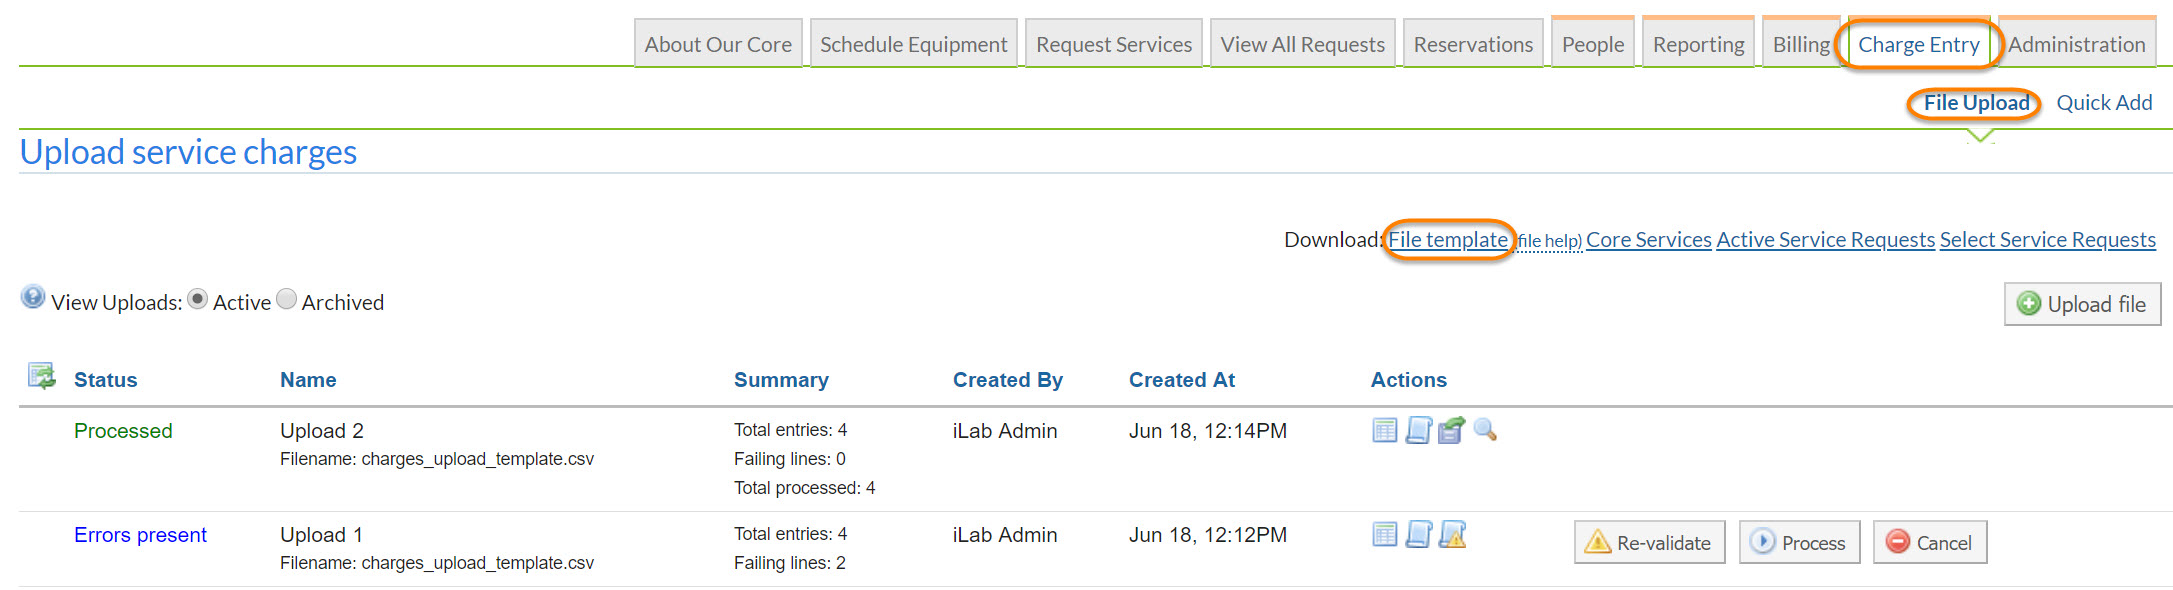The image size is (2173, 590).
Task: Go to the Schedule Equipment tab
Action: point(913,45)
